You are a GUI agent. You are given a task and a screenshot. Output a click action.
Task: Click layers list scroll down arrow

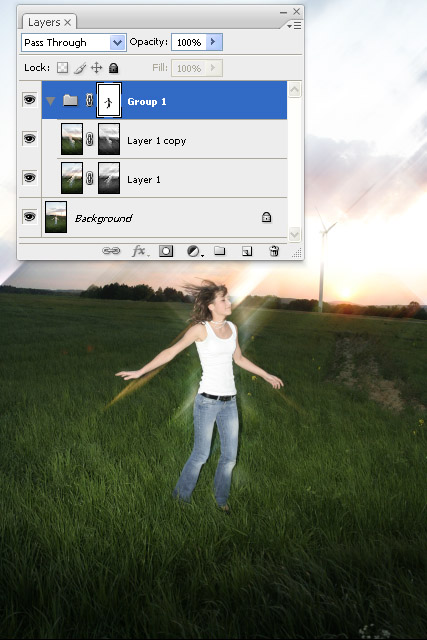(295, 234)
